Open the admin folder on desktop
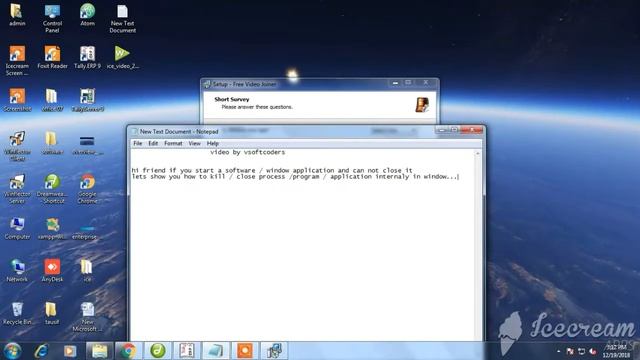This screenshot has height=360, width=640. 17,15
